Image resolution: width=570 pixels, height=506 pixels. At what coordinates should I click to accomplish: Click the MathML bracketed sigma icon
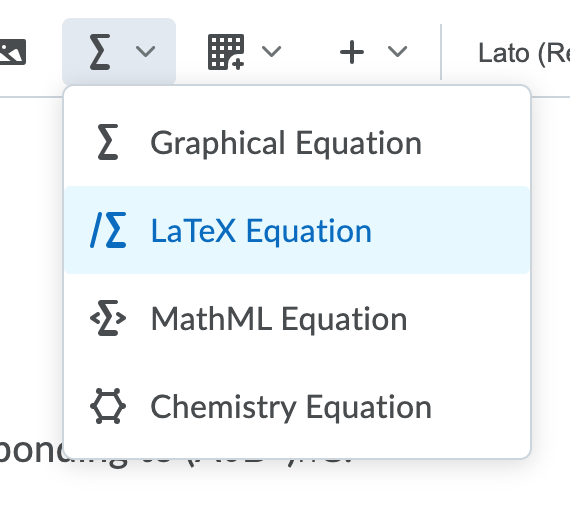click(108, 318)
